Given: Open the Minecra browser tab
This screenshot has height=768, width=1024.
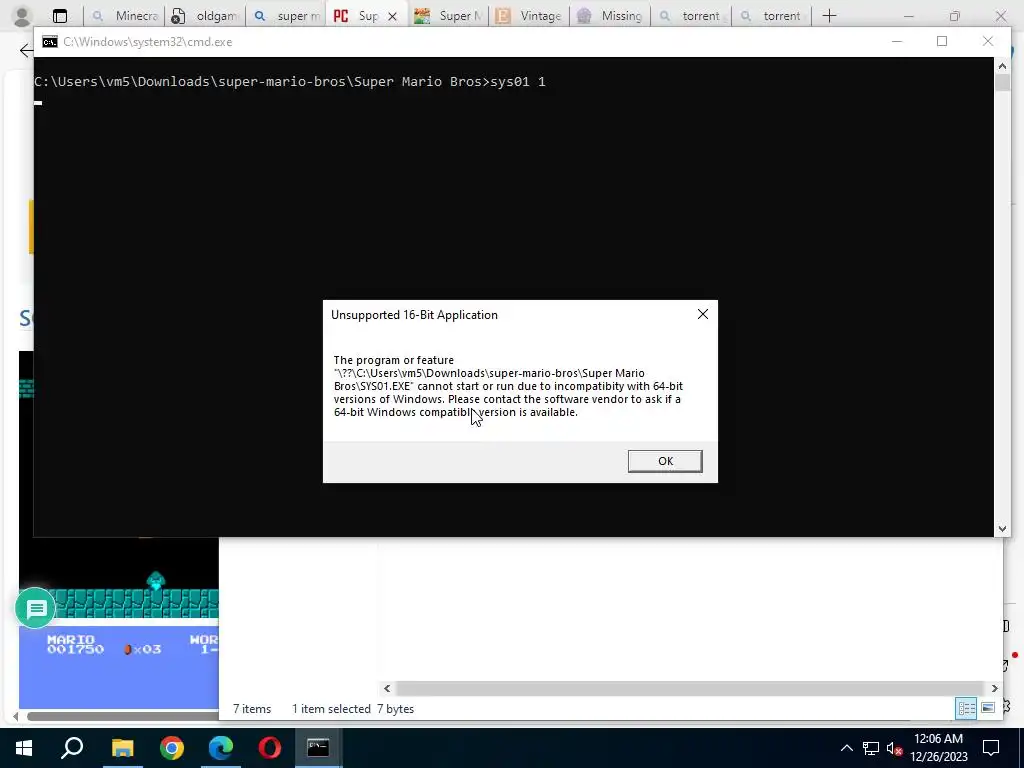Looking at the screenshot, I should point(123,16).
